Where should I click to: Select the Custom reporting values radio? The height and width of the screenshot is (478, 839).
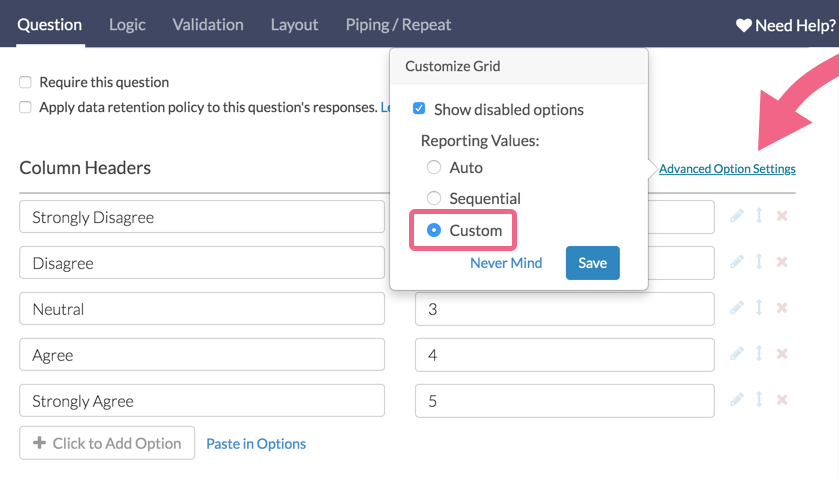(x=434, y=230)
